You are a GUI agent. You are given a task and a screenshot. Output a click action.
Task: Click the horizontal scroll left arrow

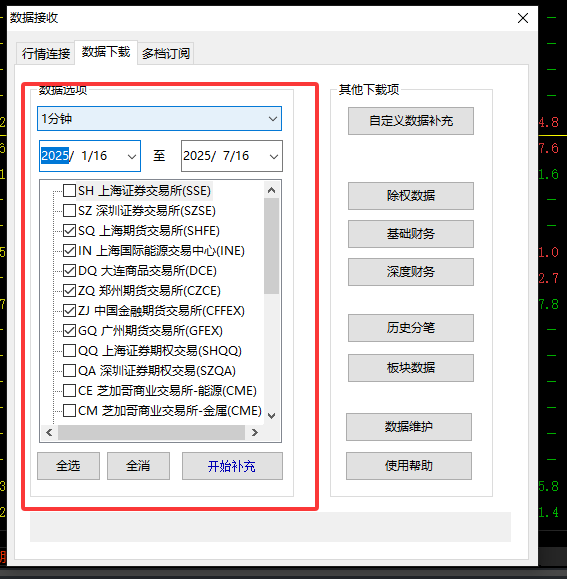click(49, 432)
